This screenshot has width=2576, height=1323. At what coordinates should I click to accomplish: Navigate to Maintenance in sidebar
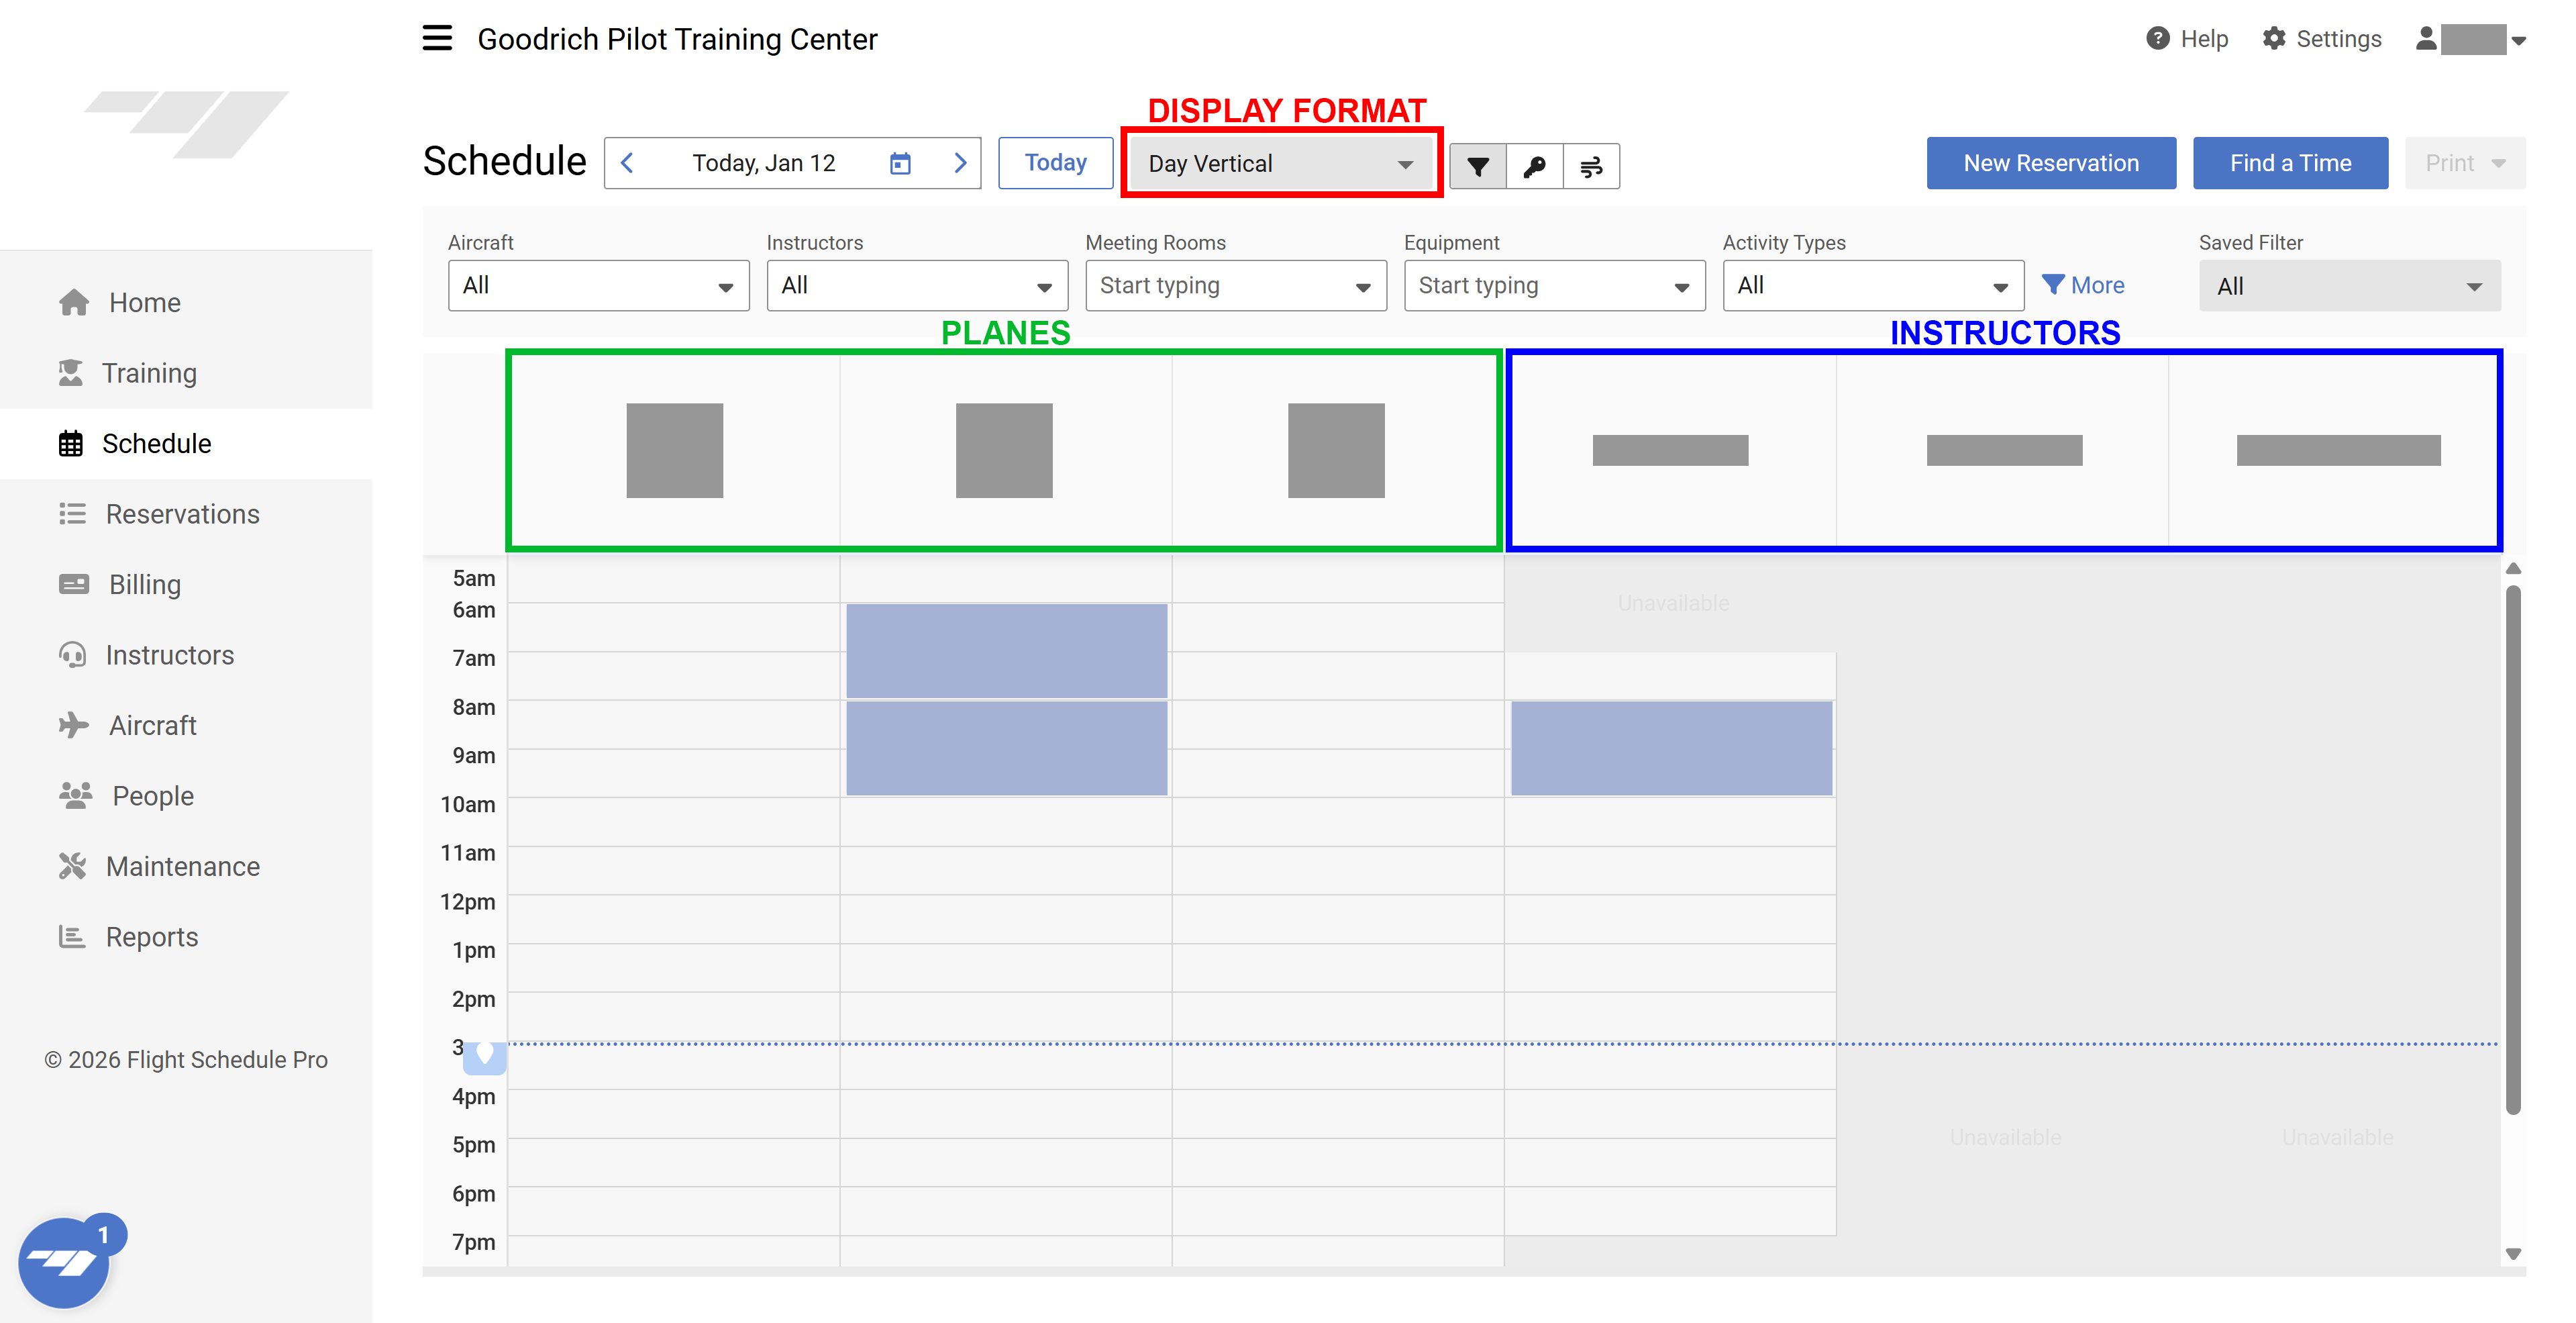(x=182, y=866)
